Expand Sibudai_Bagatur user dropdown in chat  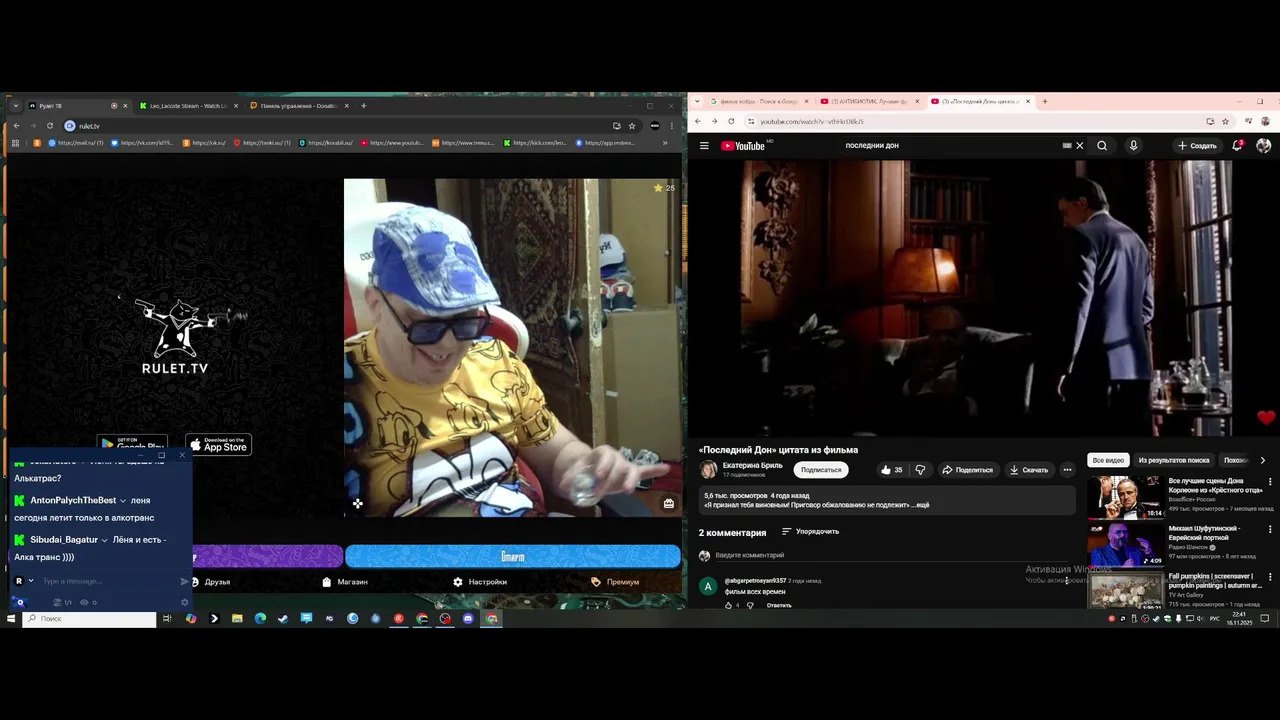click(105, 540)
